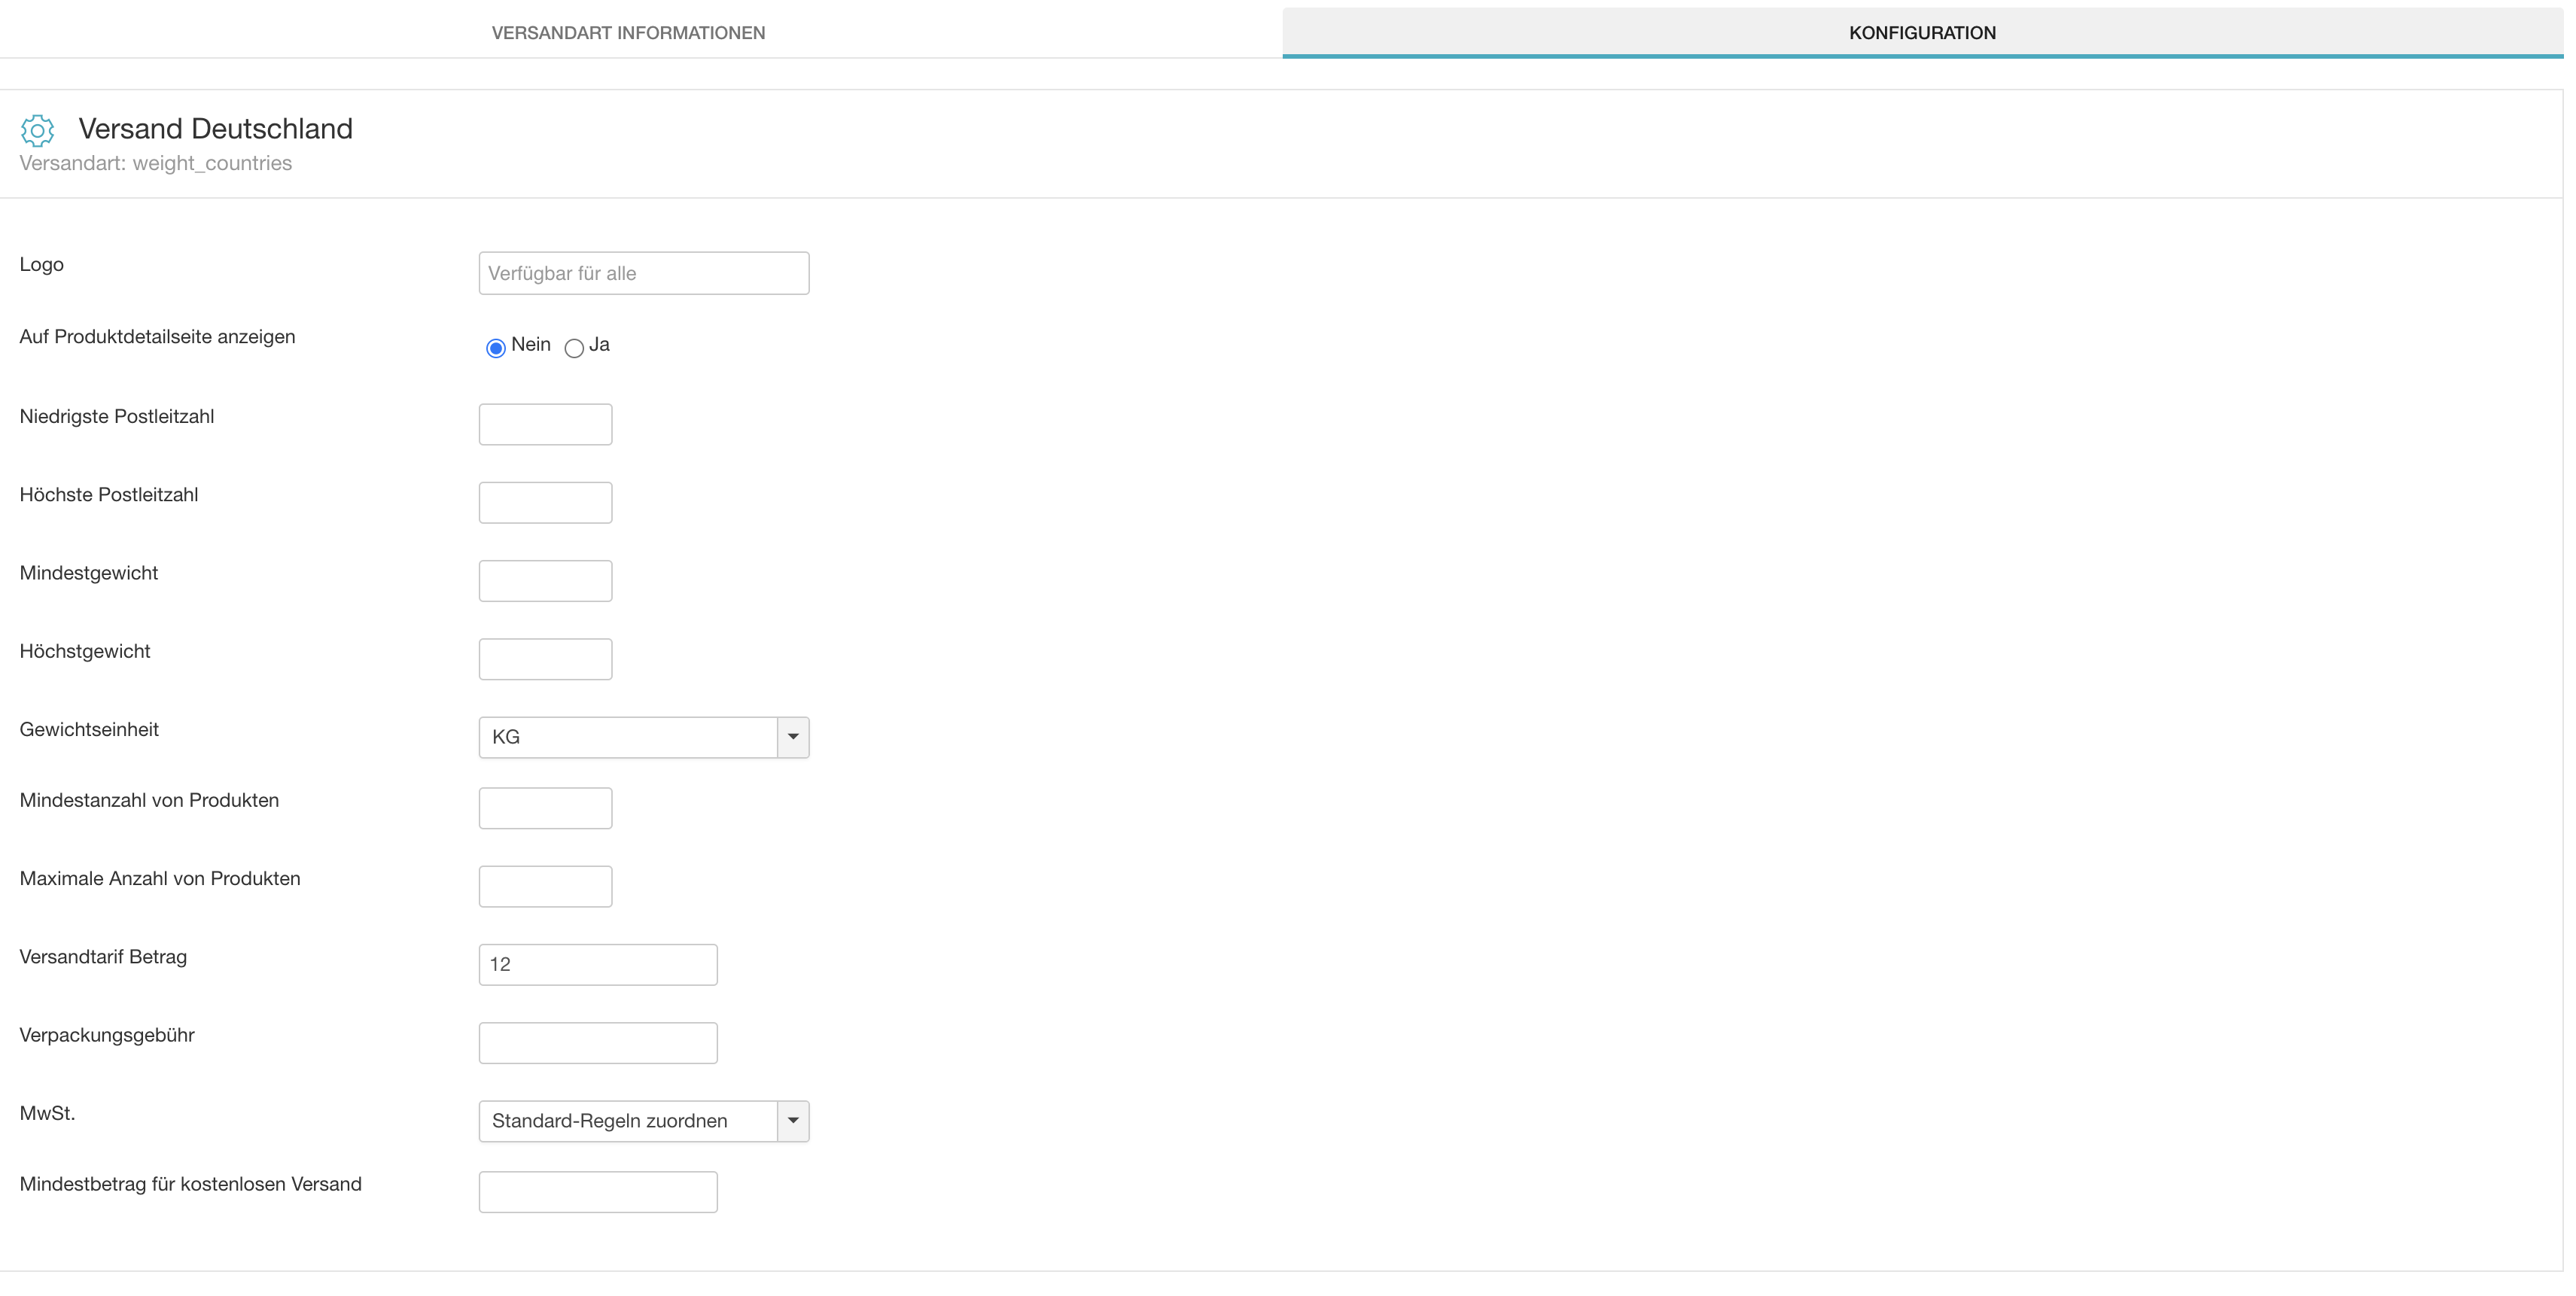Click the Logo field showing Verfügbar für alle
2576x1296 pixels.
pyautogui.click(x=643, y=273)
